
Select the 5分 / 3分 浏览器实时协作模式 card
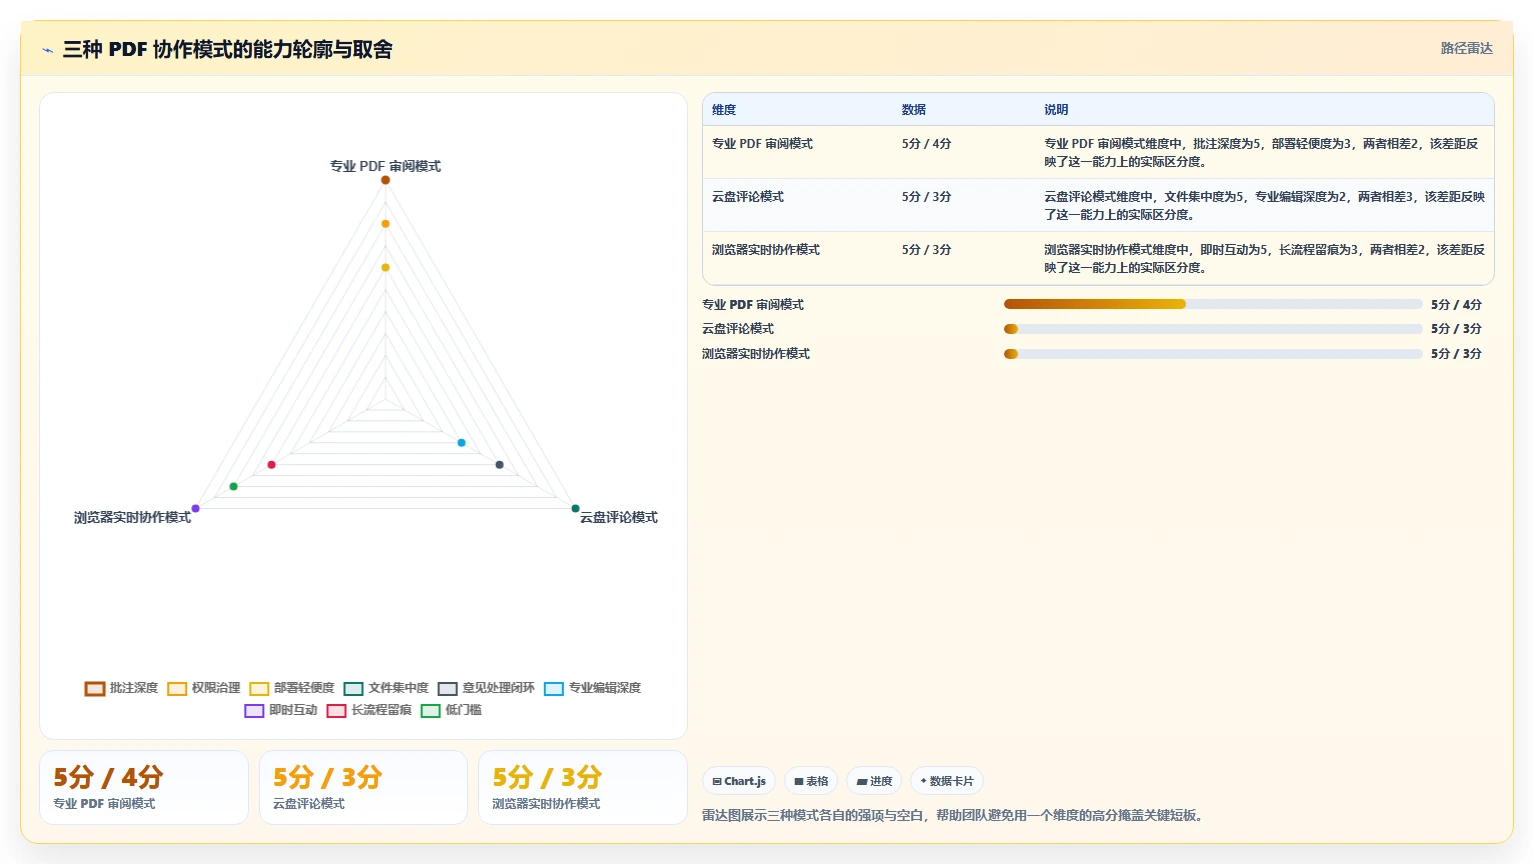(583, 788)
